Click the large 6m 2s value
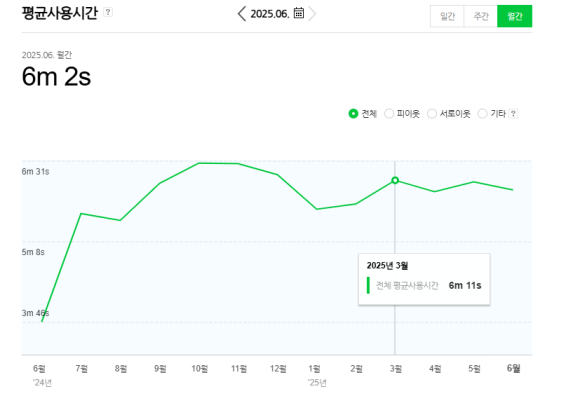 point(56,77)
